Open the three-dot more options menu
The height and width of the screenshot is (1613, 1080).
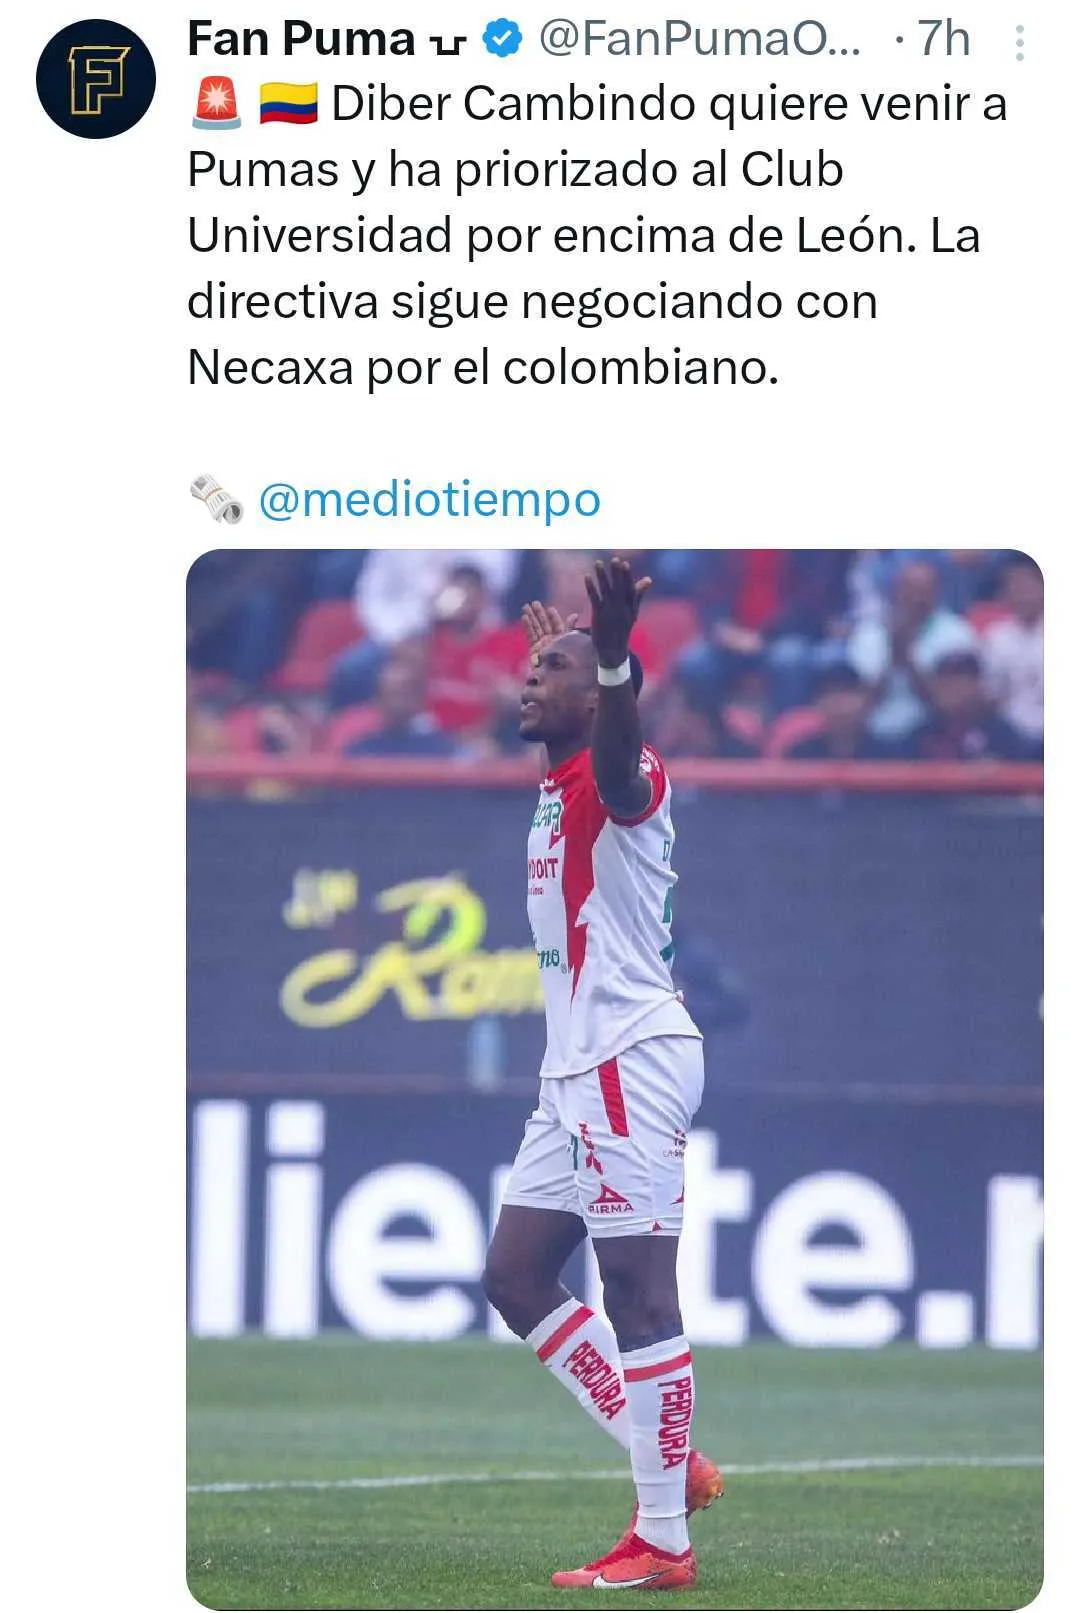click(1019, 42)
